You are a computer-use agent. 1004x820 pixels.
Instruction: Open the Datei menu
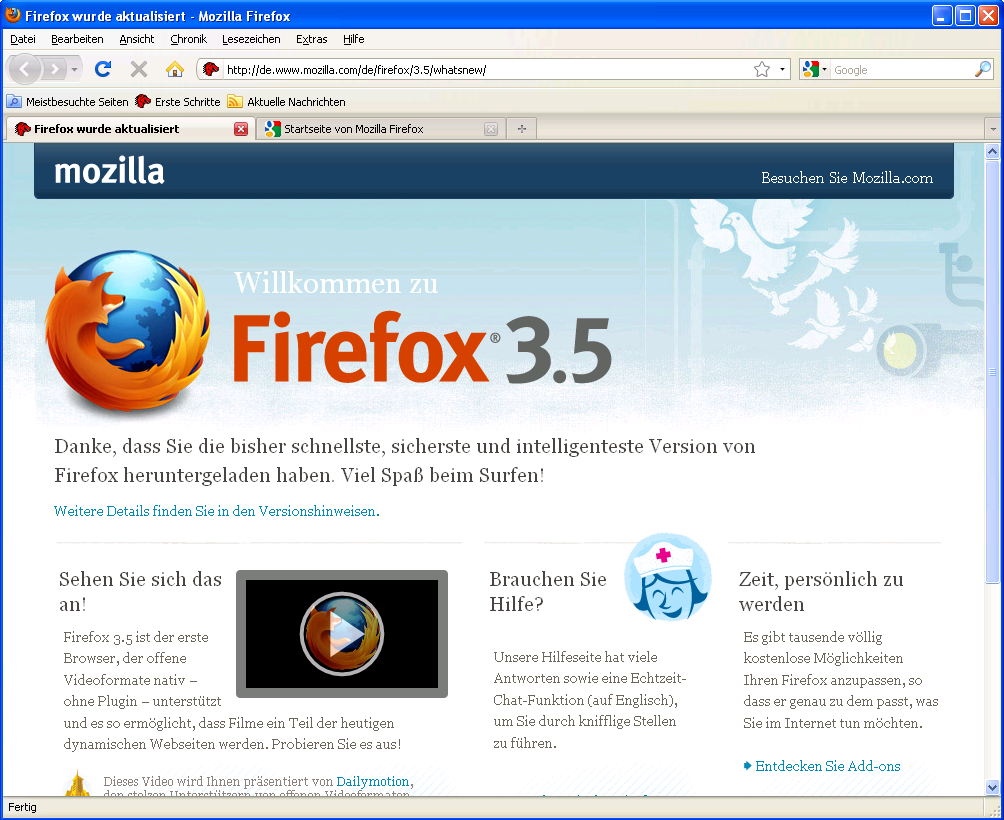23,39
